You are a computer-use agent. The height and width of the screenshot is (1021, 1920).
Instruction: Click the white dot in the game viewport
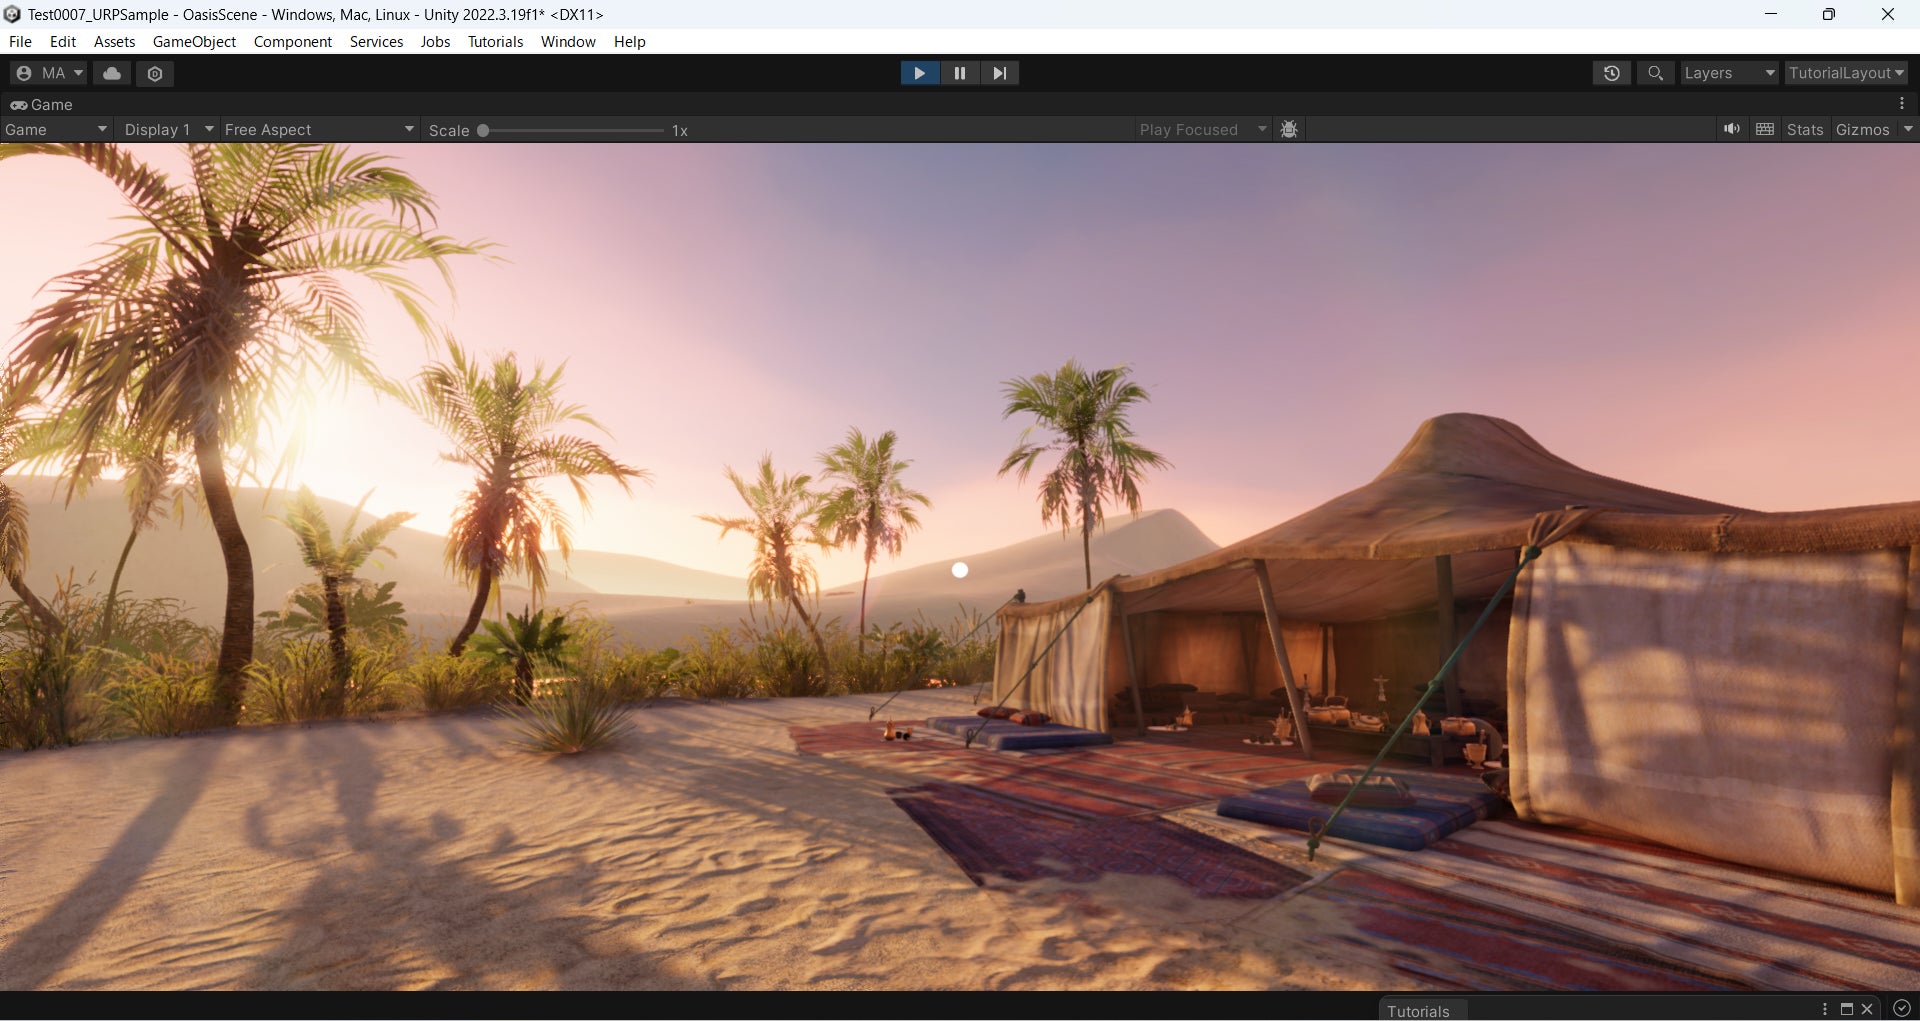(960, 570)
